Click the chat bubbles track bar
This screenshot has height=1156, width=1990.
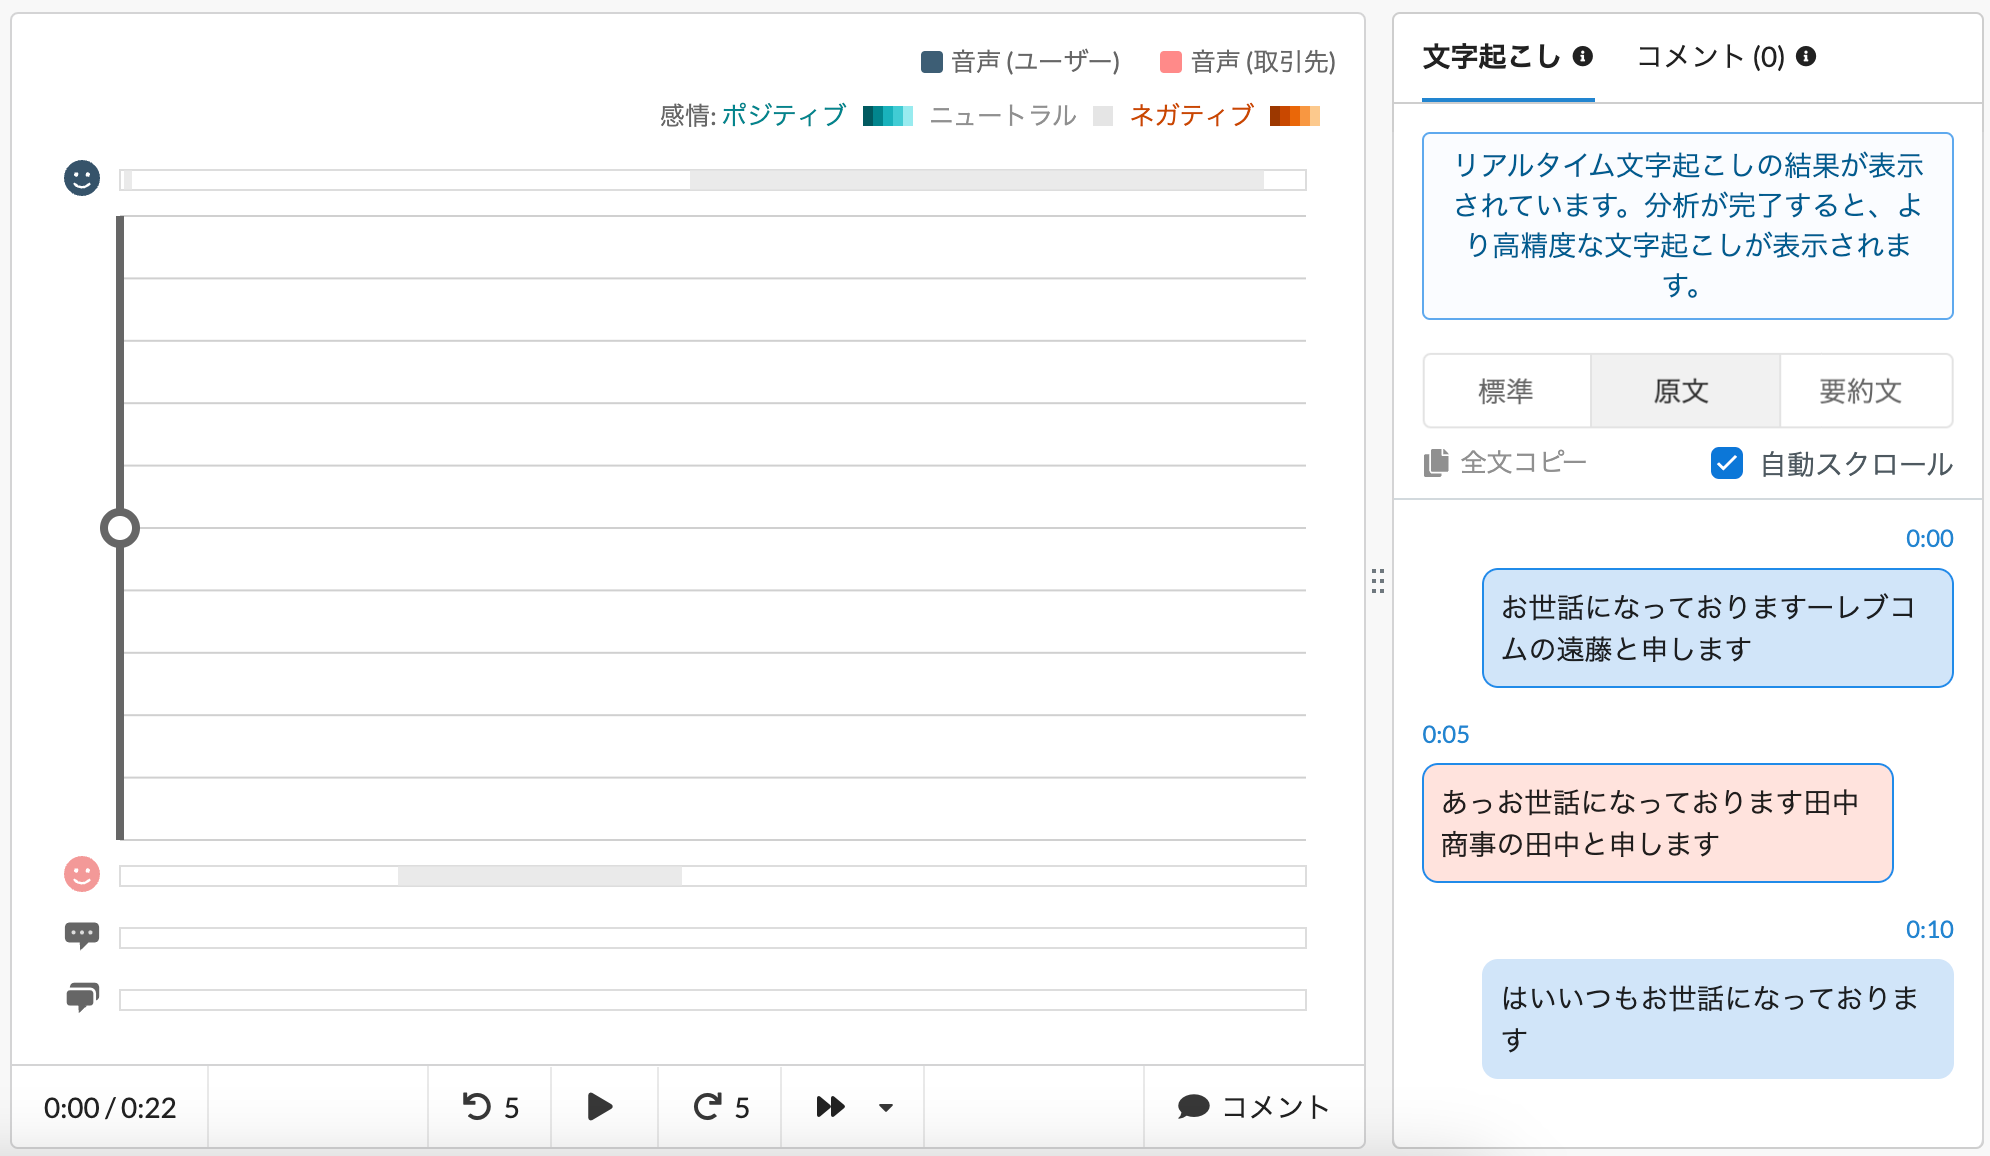[713, 1000]
